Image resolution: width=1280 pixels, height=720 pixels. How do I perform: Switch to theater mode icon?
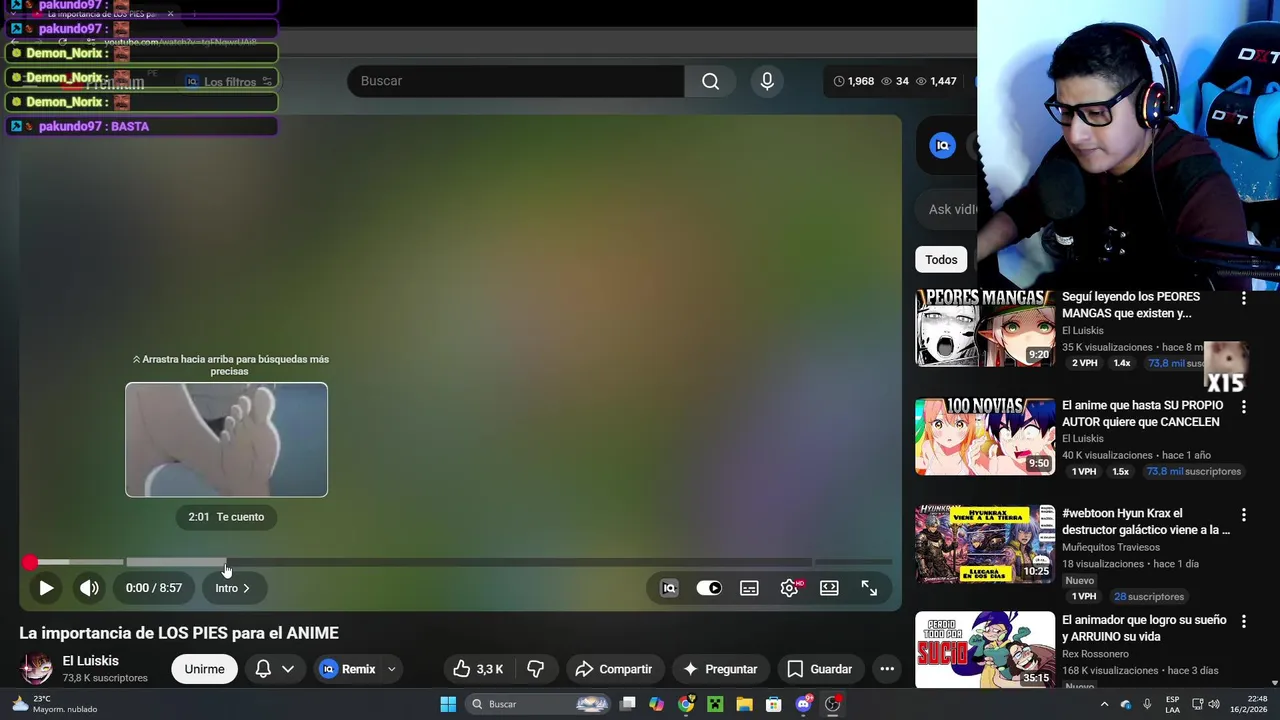829,588
